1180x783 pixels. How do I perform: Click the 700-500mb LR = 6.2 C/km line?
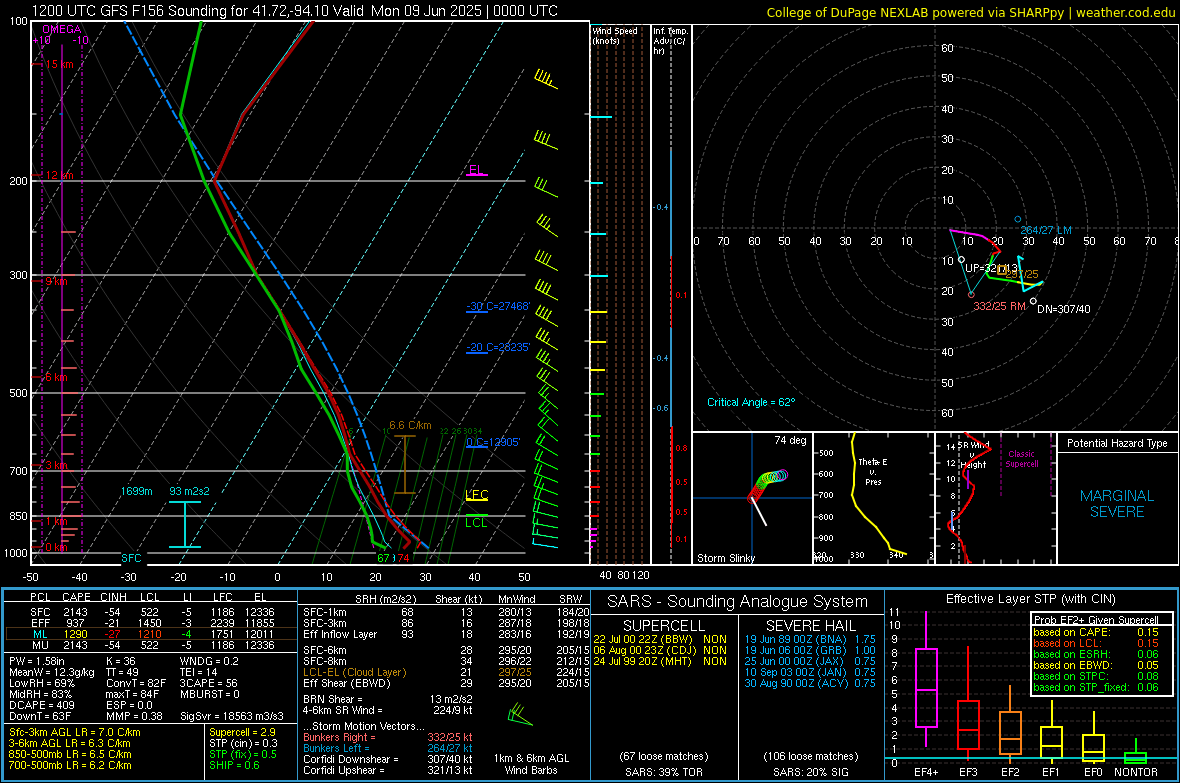tap(70, 766)
